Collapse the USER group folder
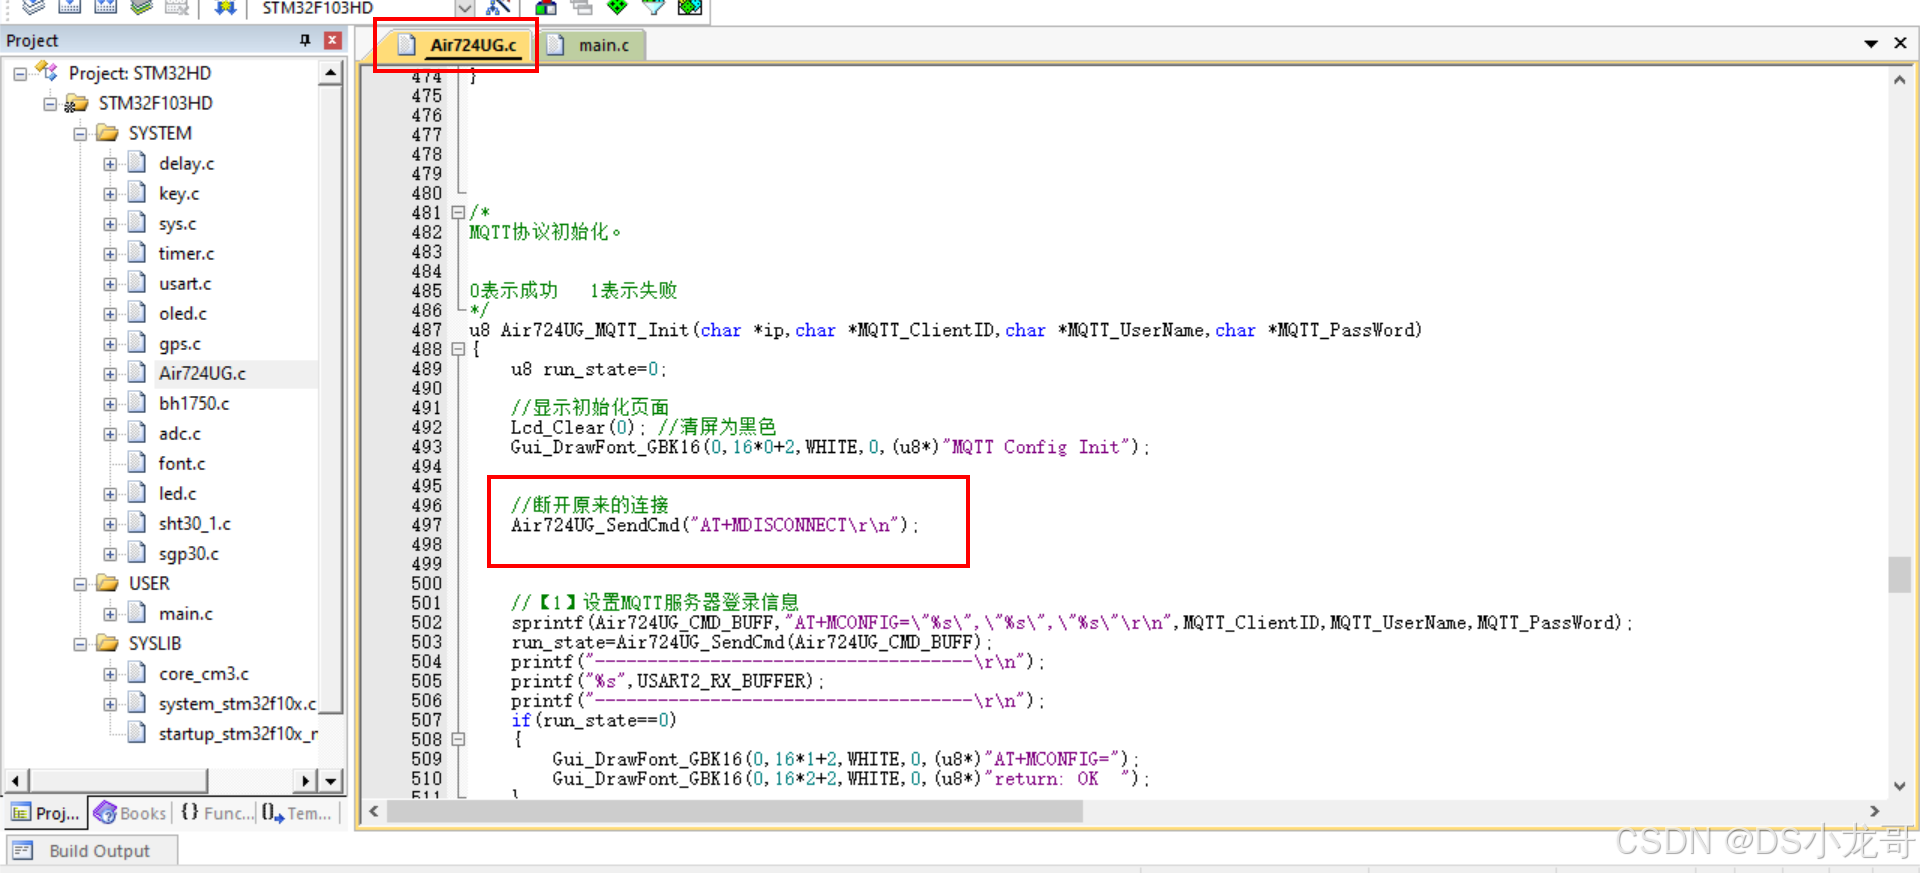Viewport: 1920px width, 873px height. 80,584
